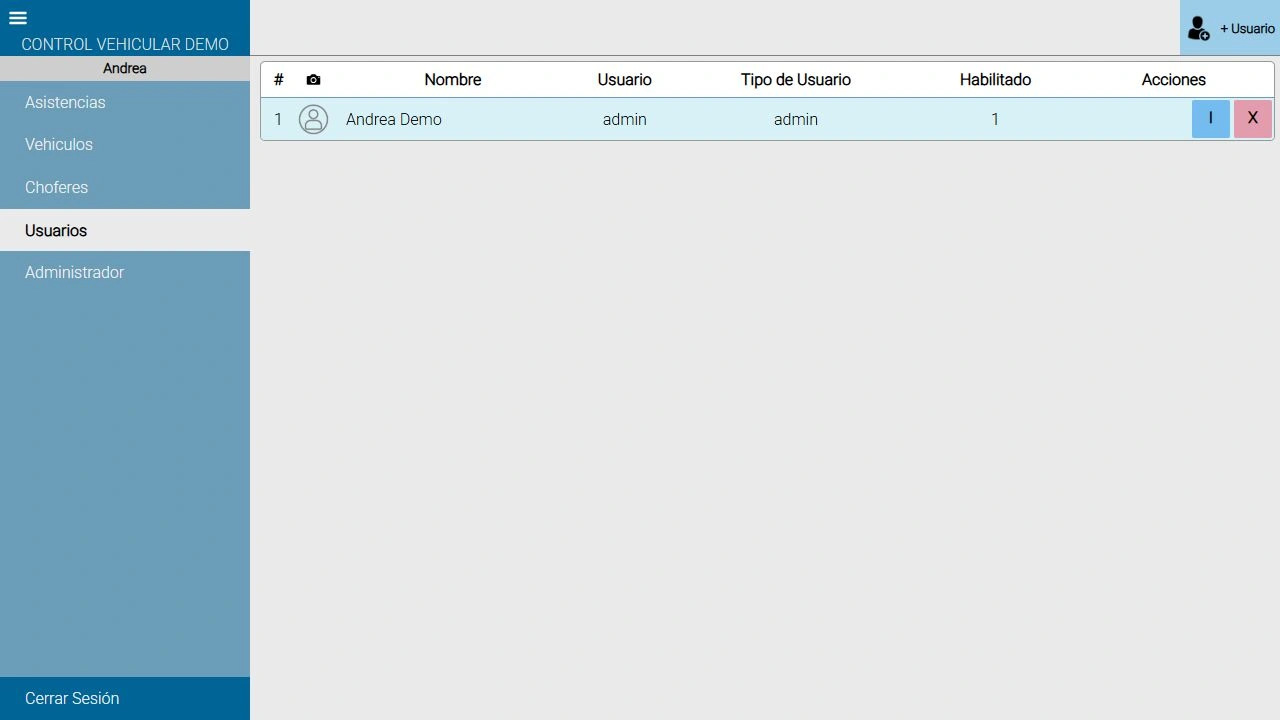Click the Usuario column header

click(625, 80)
